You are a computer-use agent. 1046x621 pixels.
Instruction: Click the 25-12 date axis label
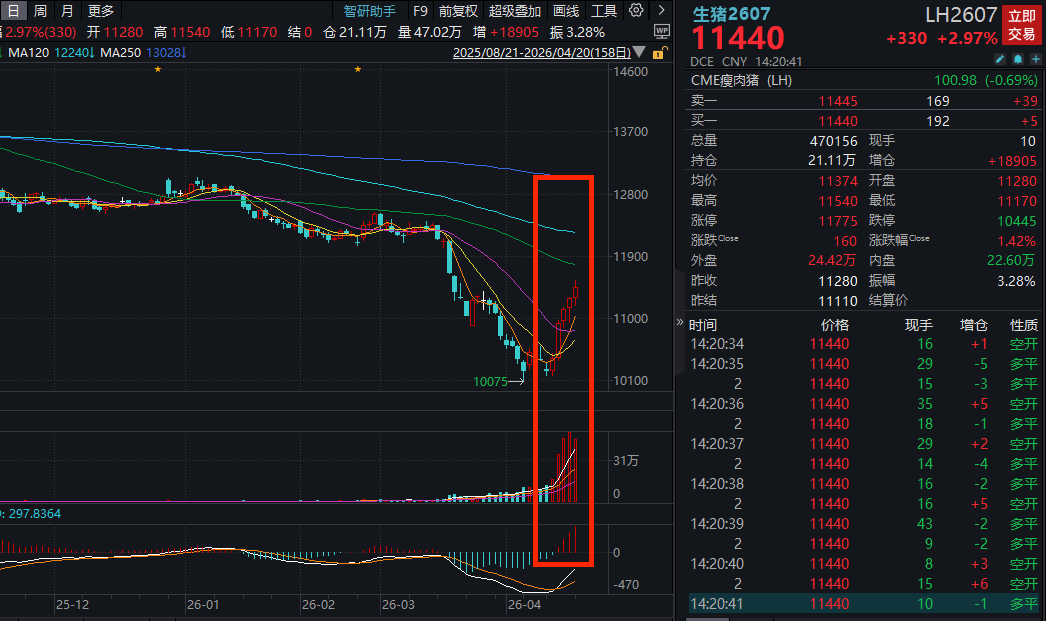tap(72, 605)
